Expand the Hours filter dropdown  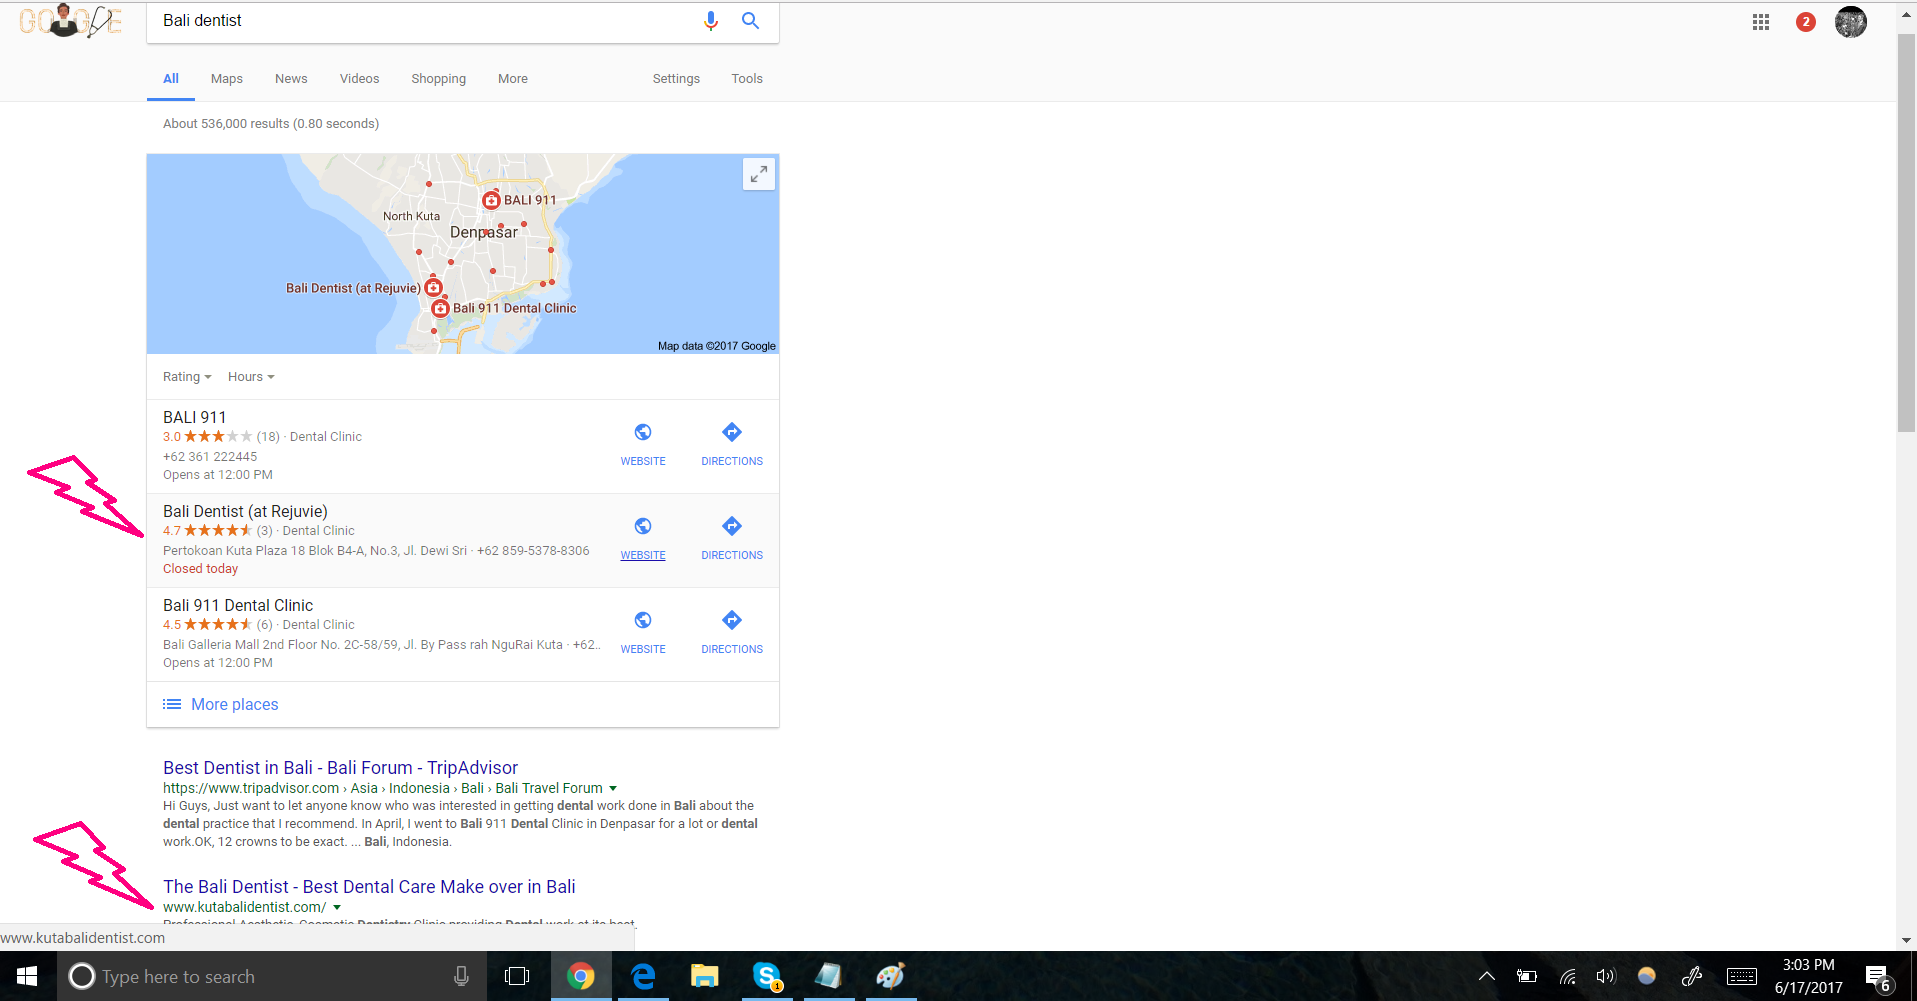pyautogui.click(x=251, y=377)
